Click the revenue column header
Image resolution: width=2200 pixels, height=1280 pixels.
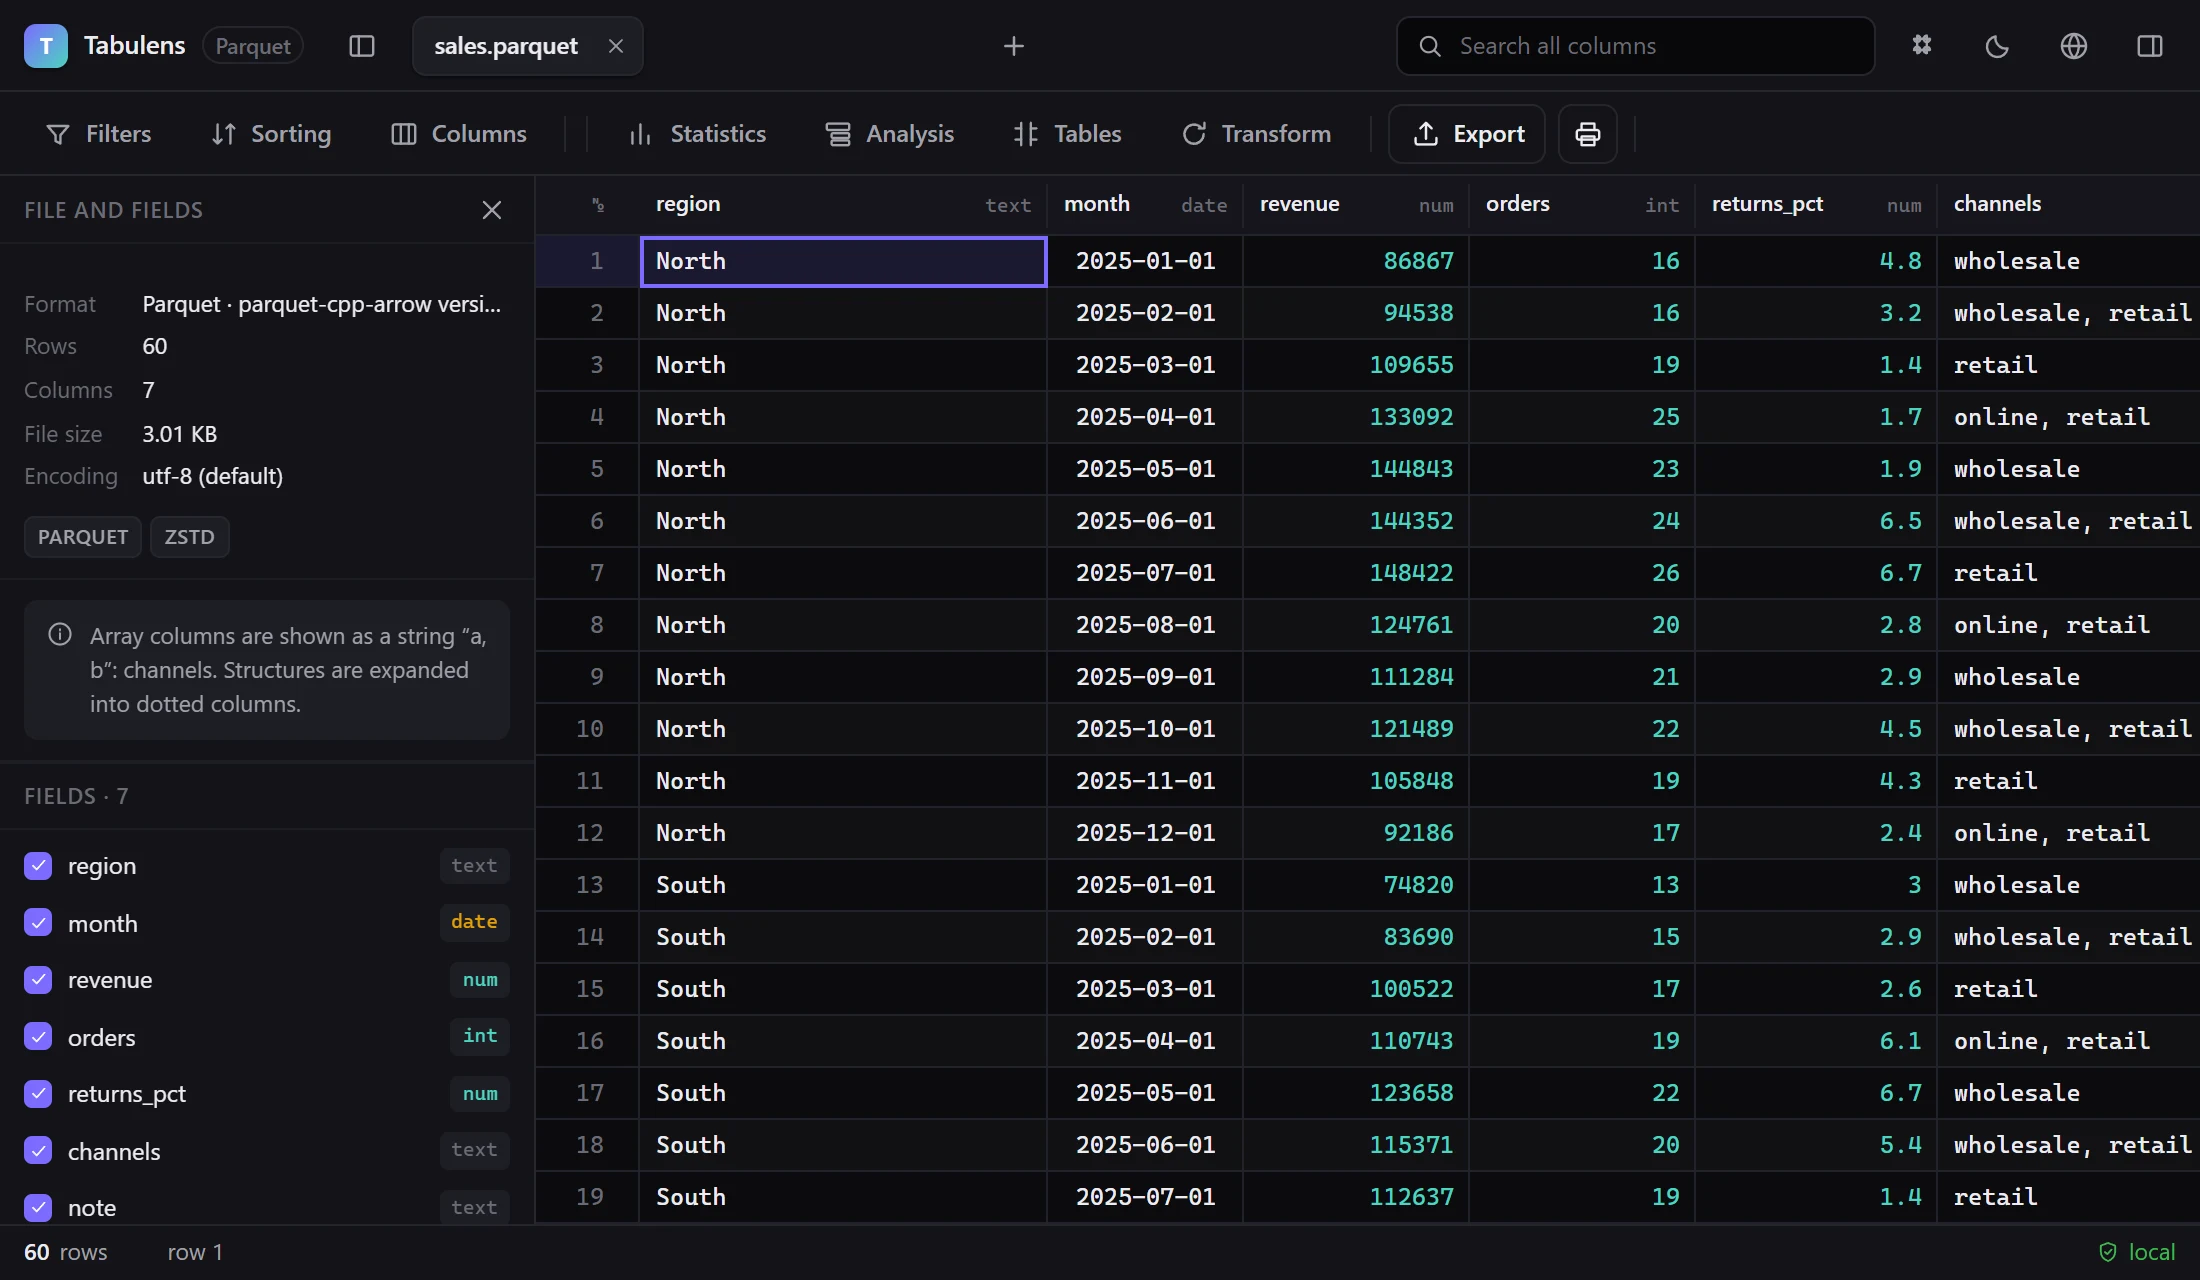pos(1356,205)
